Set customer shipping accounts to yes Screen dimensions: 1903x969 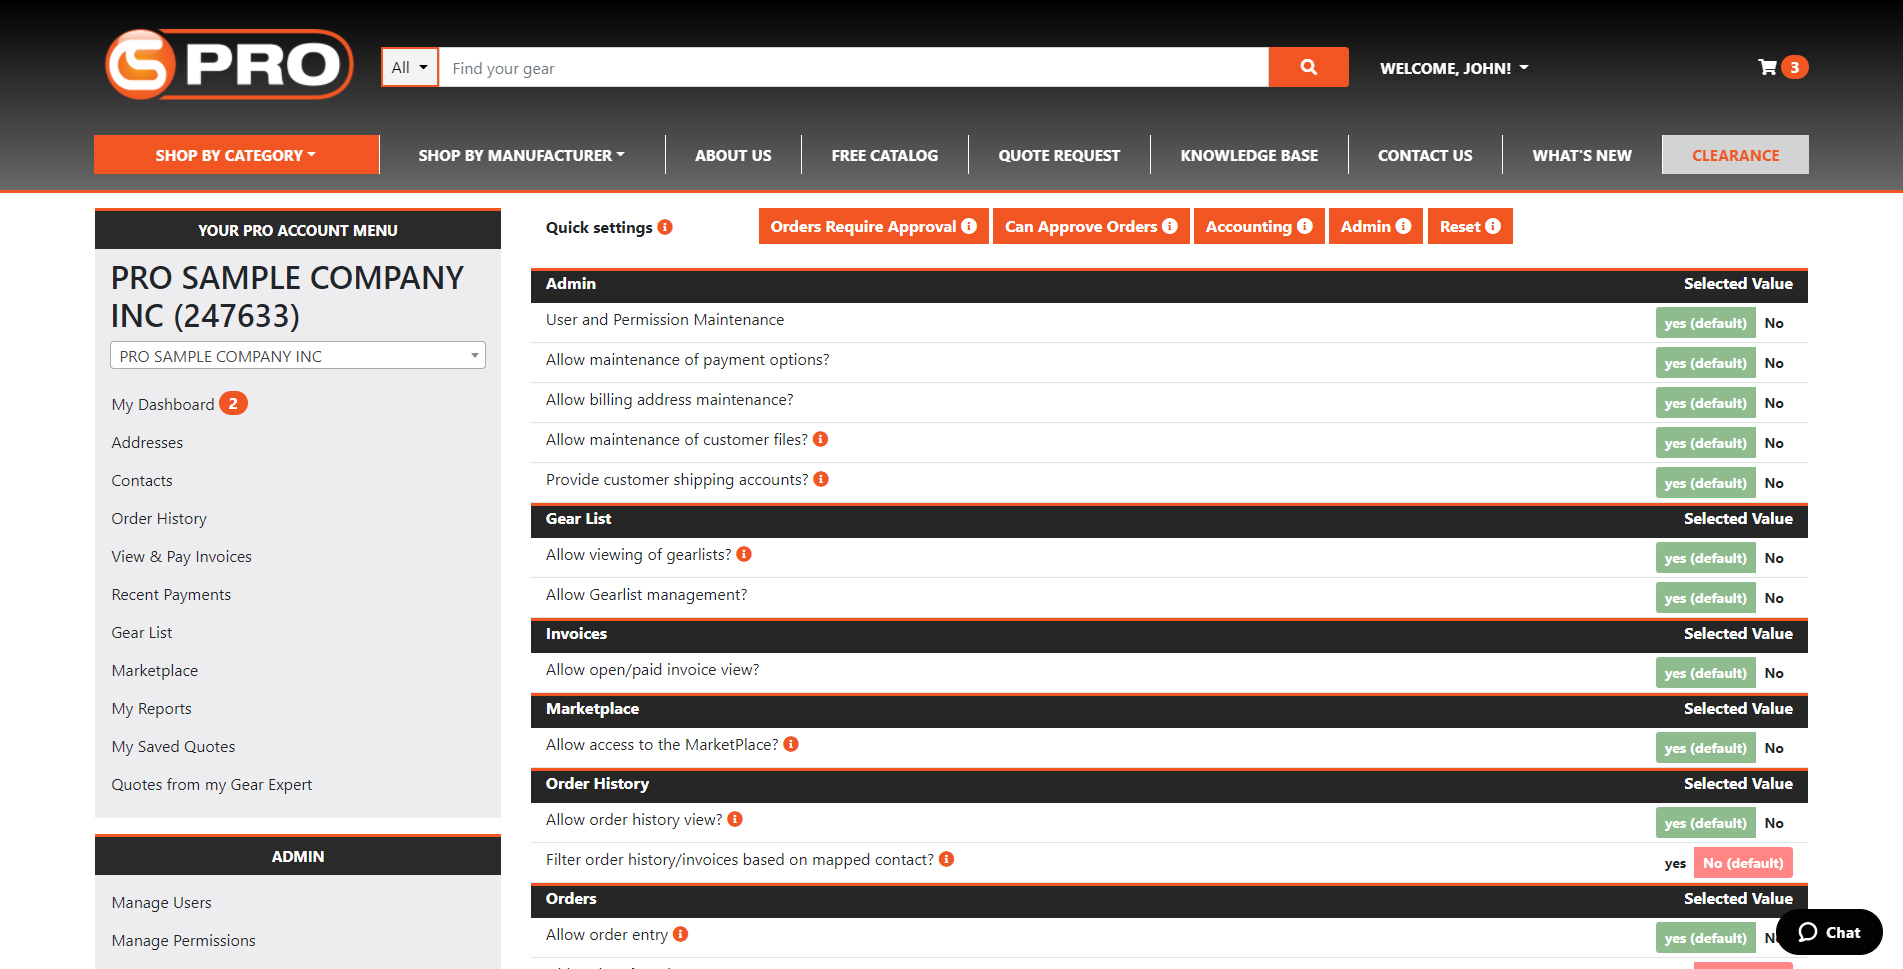tap(1705, 483)
